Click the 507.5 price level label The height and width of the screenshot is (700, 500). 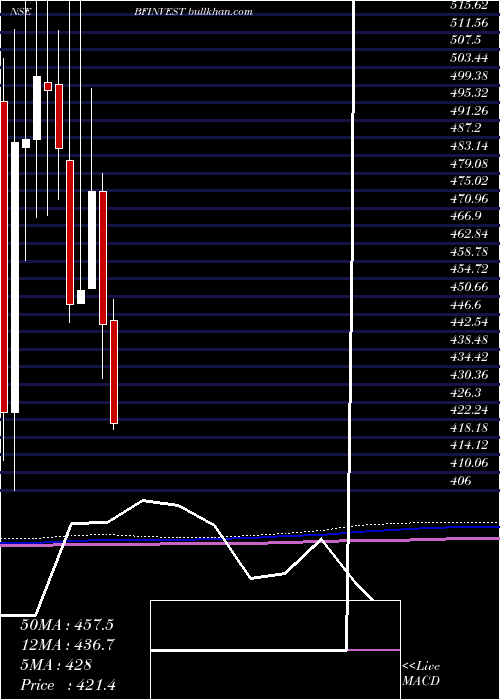click(x=466, y=40)
